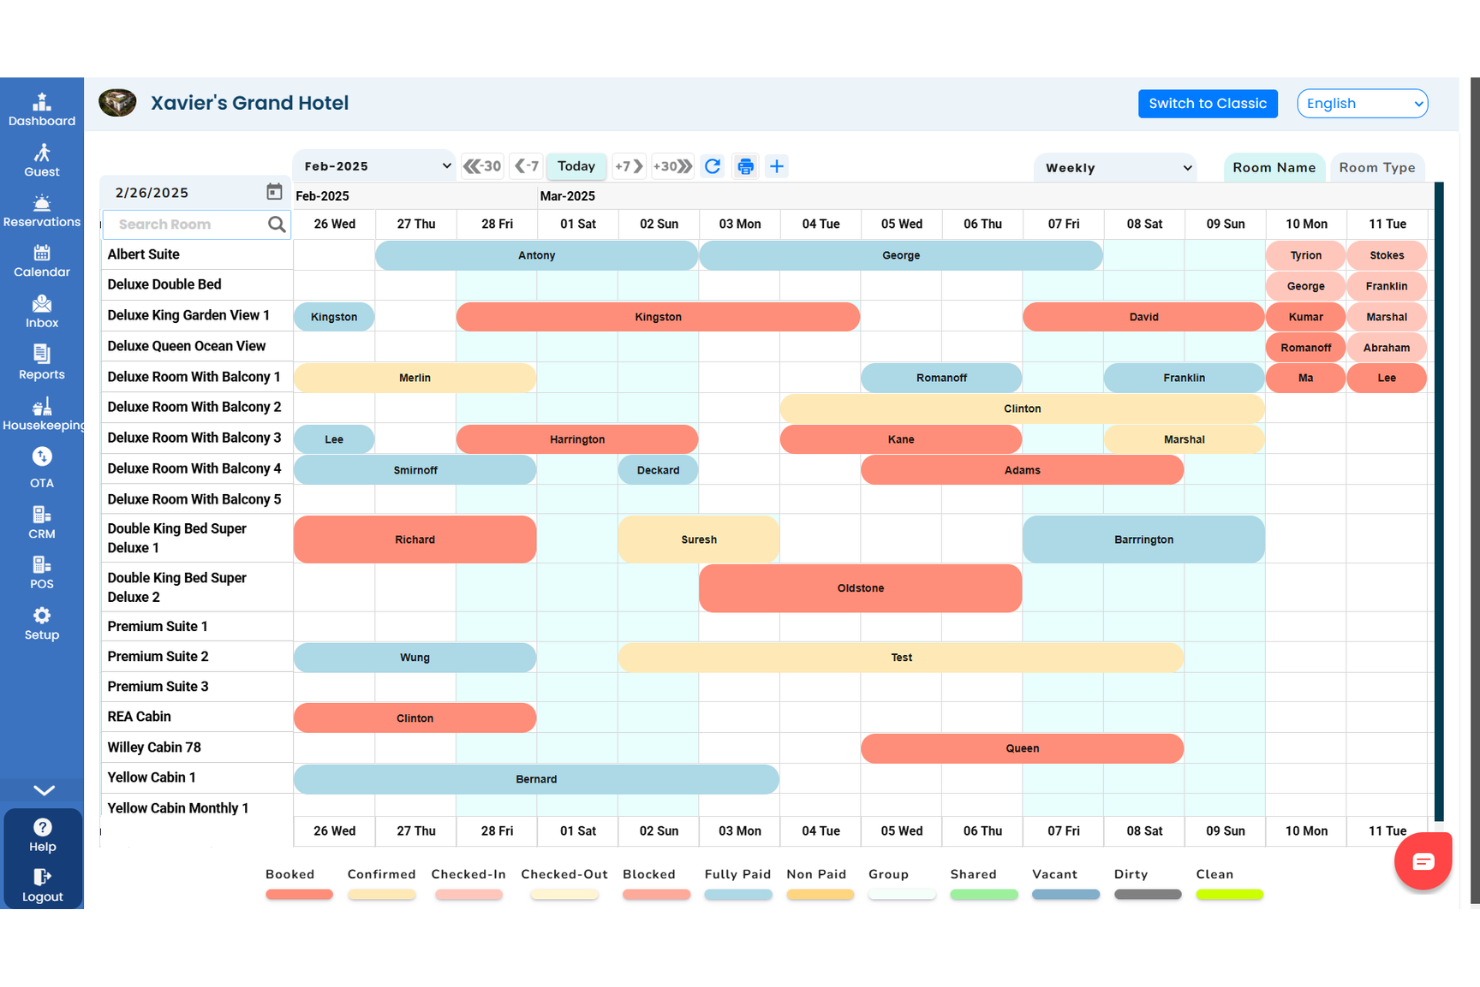1480x987 pixels.
Task: Open the Help icon
Action: 43,827
